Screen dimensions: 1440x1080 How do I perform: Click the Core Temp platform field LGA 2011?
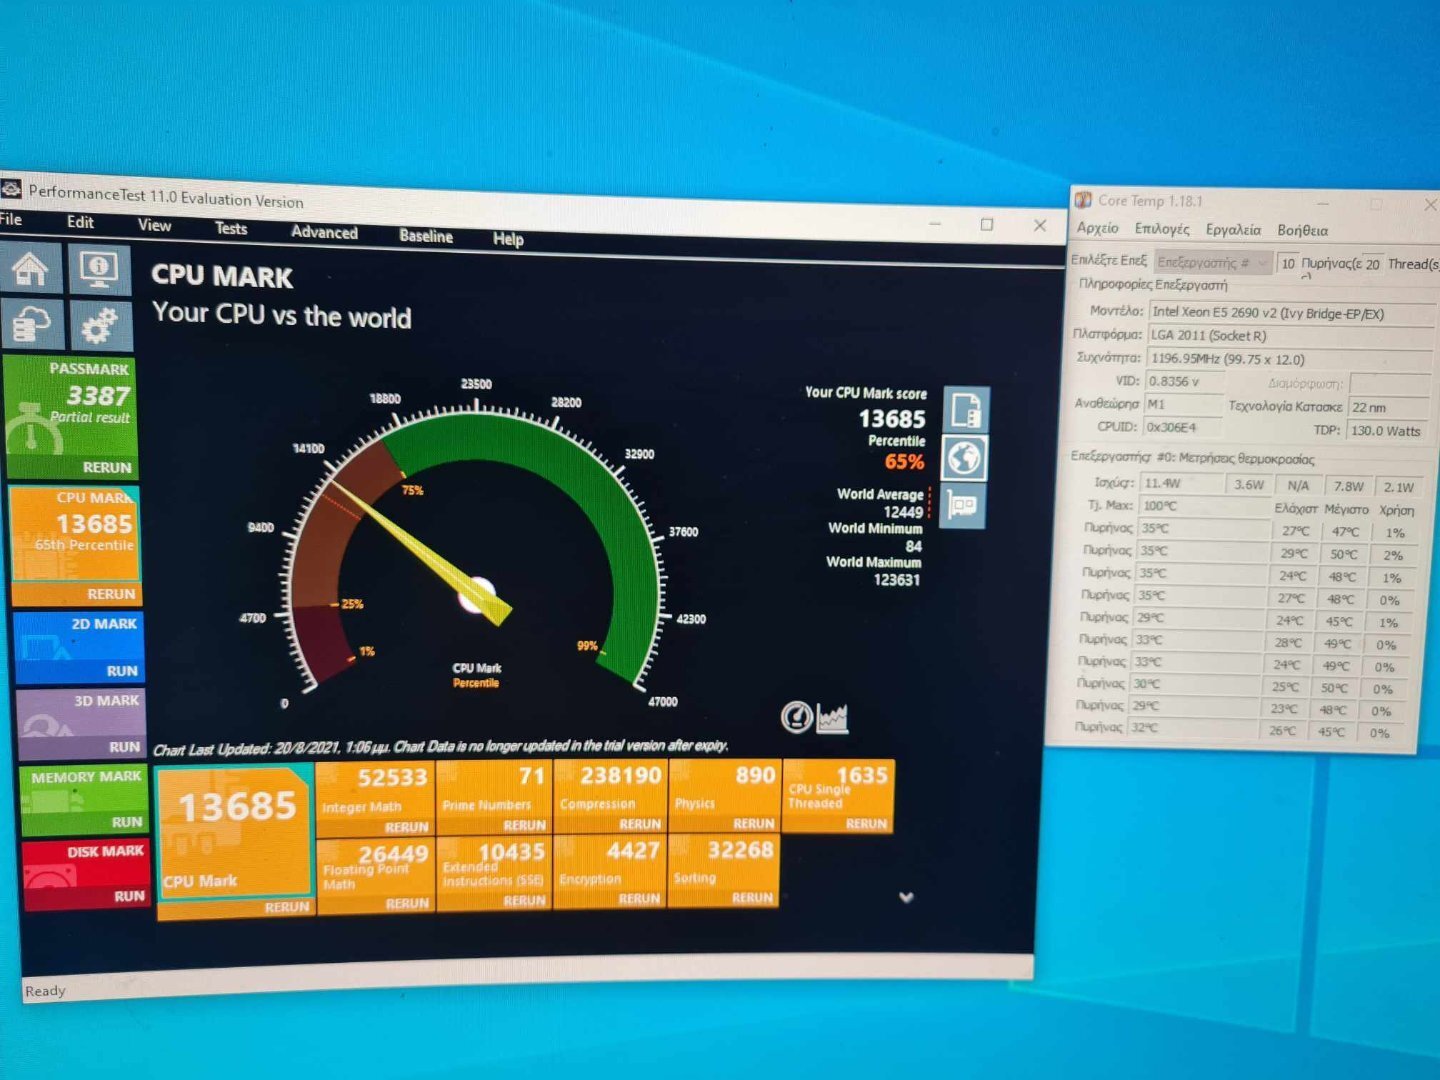[1291, 336]
